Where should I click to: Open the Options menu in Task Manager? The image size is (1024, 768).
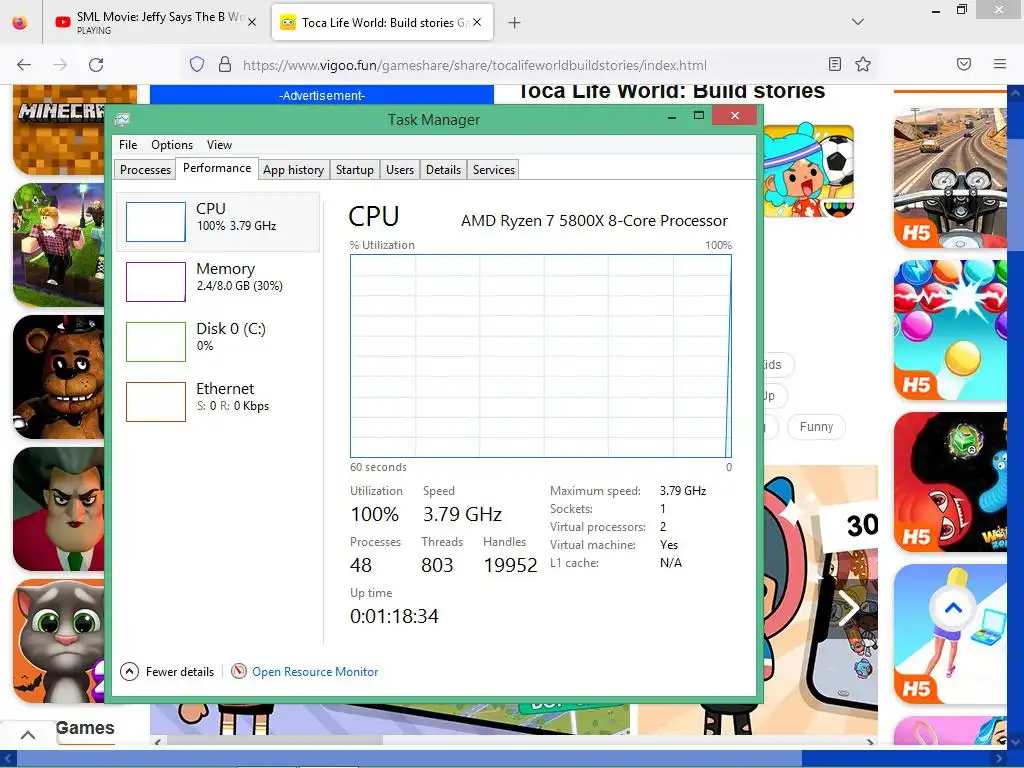172,144
